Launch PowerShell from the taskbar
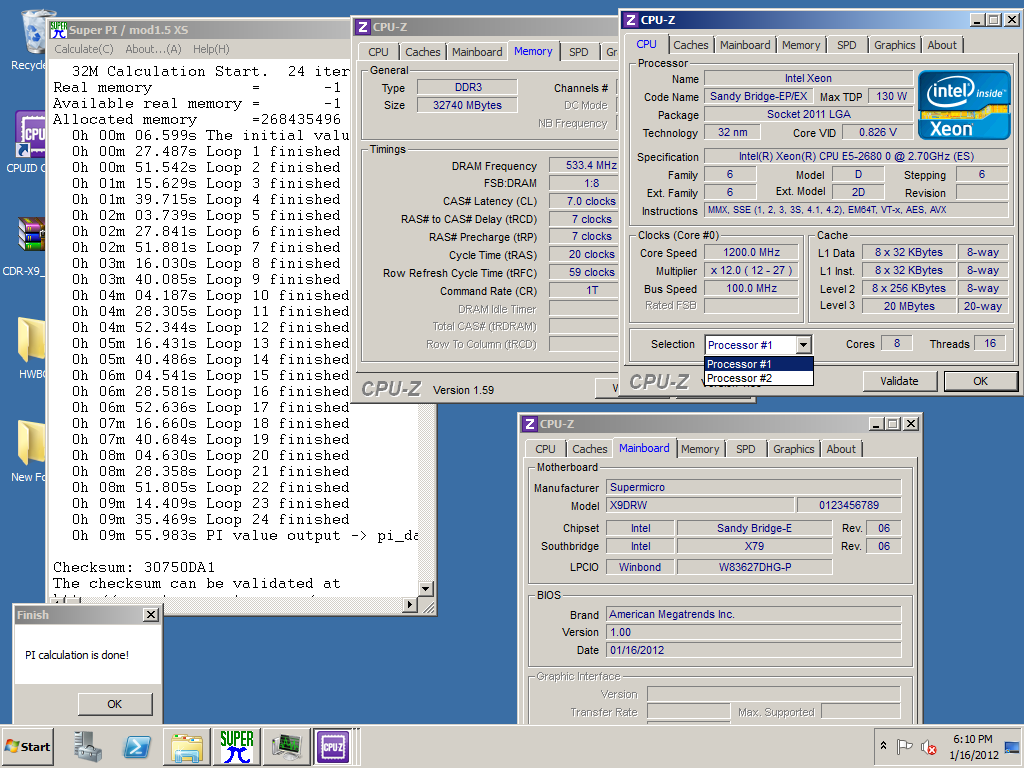 [137, 746]
